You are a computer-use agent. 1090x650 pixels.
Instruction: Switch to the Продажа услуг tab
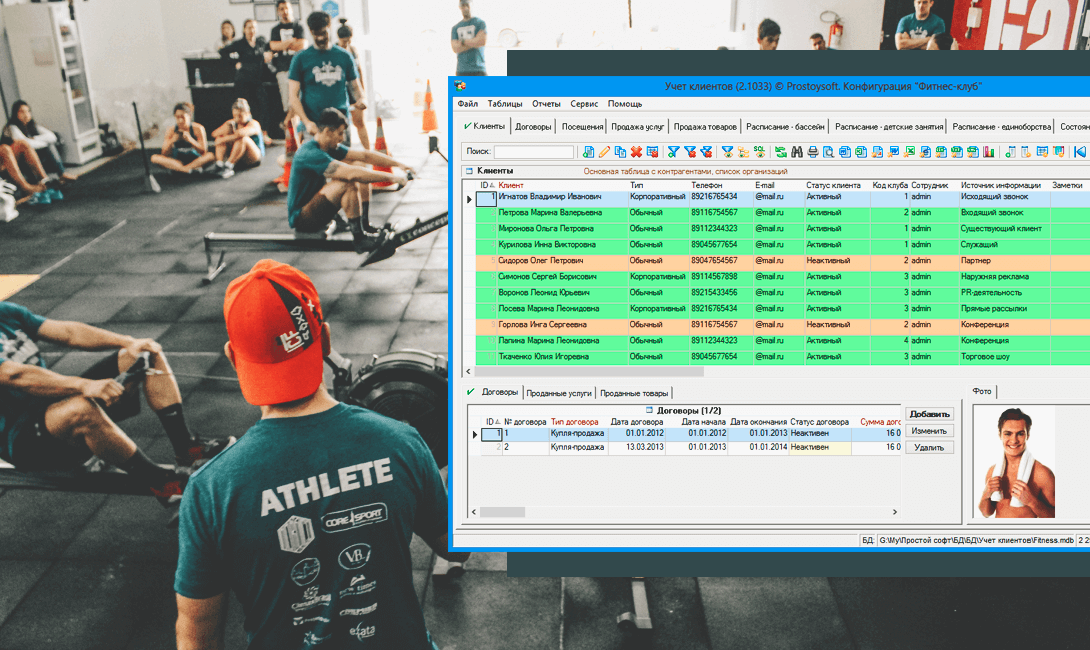click(637, 127)
